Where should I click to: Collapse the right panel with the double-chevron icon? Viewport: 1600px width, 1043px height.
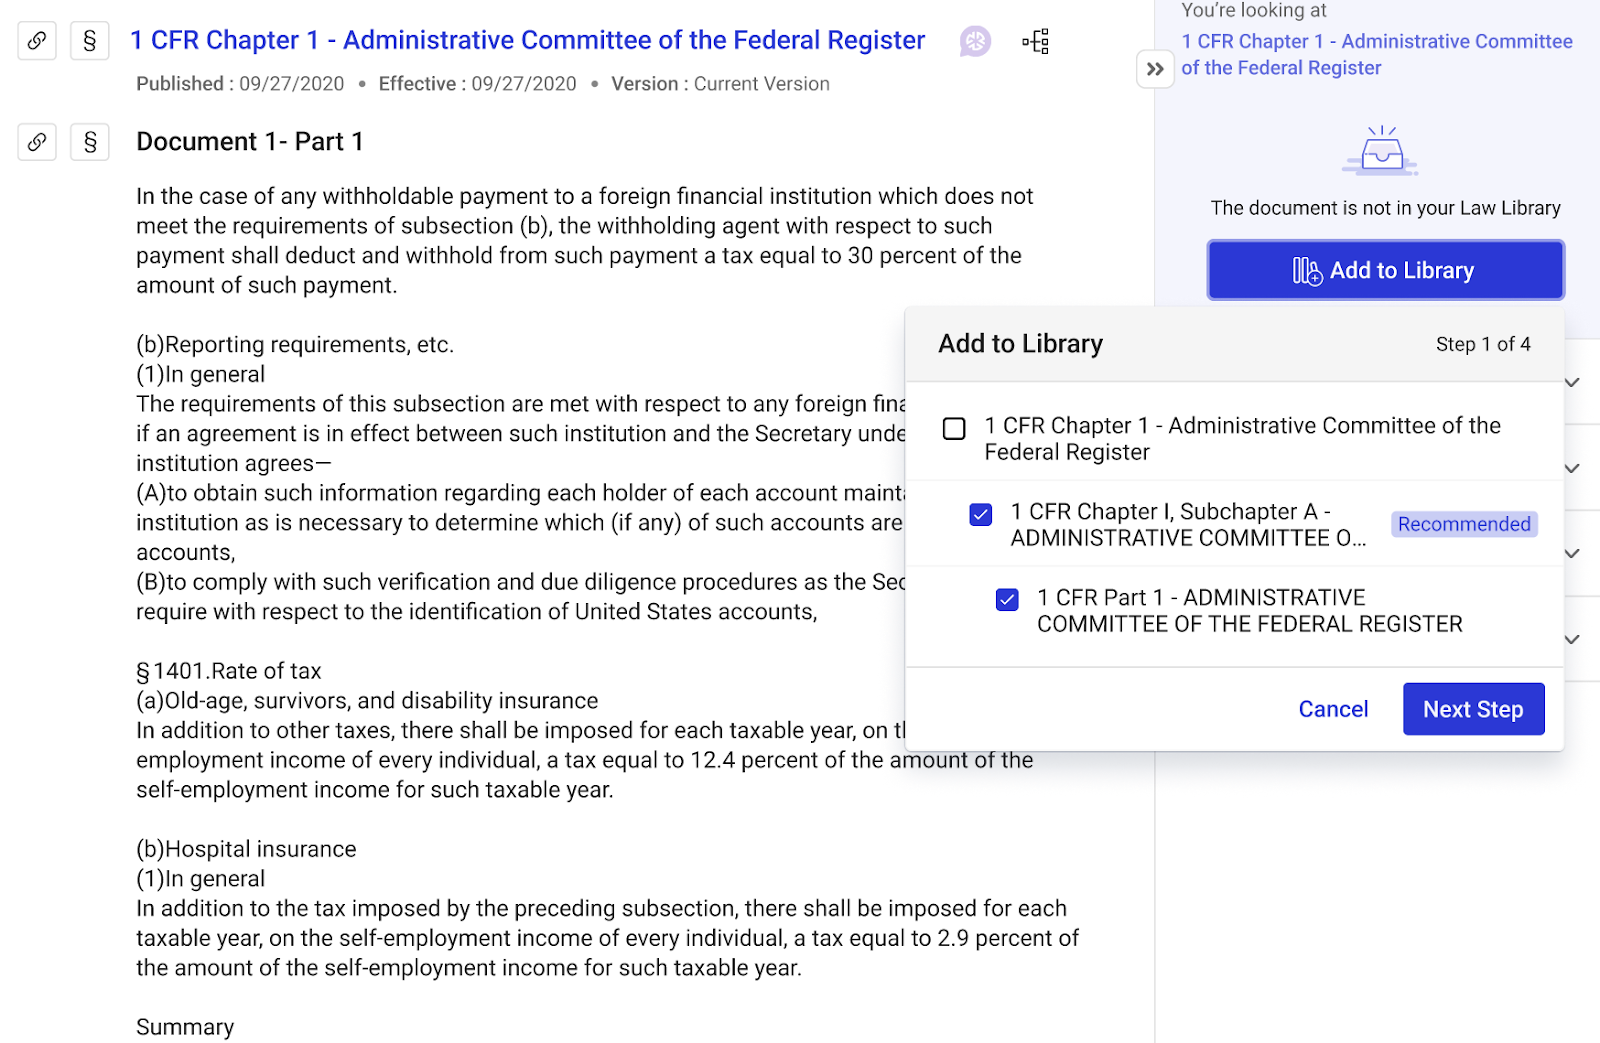(1155, 69)
